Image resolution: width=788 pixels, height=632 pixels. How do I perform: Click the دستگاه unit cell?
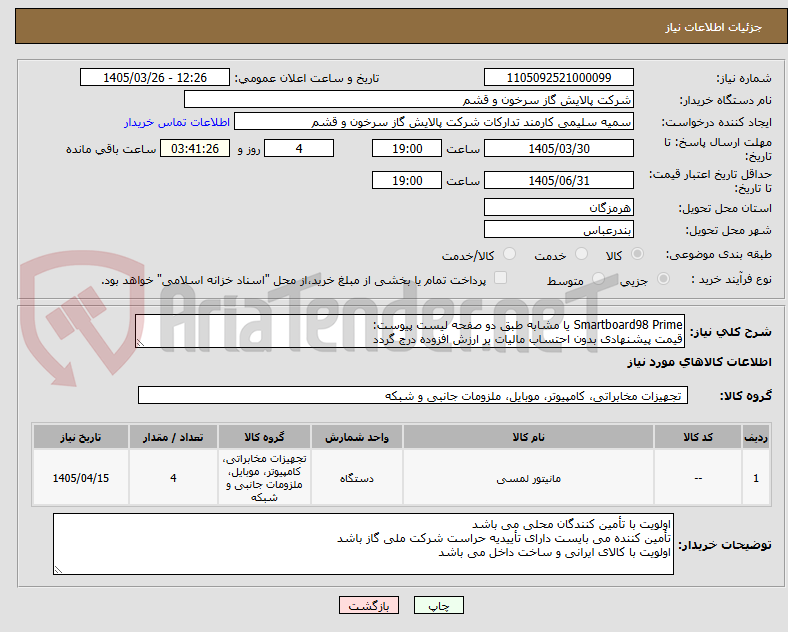[x=356, y=478]
